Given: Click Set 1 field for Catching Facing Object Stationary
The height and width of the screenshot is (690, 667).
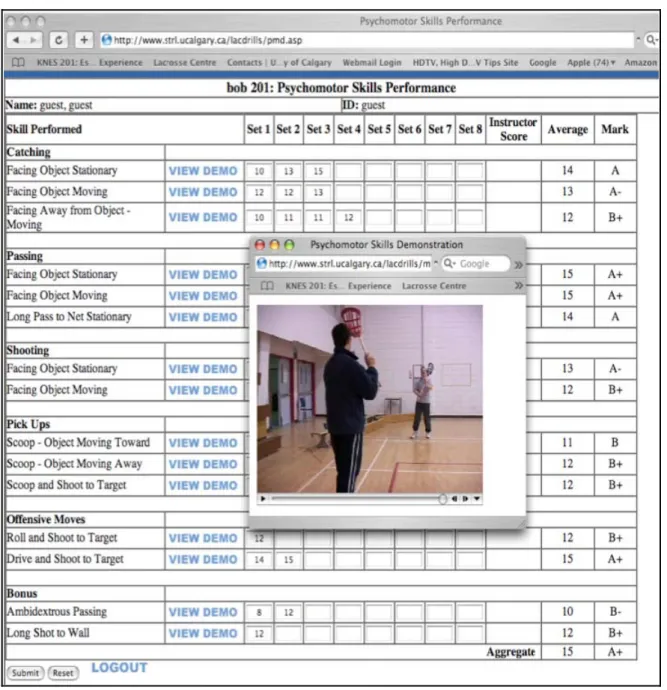Looking at the screenshot, I should [259, 171].
